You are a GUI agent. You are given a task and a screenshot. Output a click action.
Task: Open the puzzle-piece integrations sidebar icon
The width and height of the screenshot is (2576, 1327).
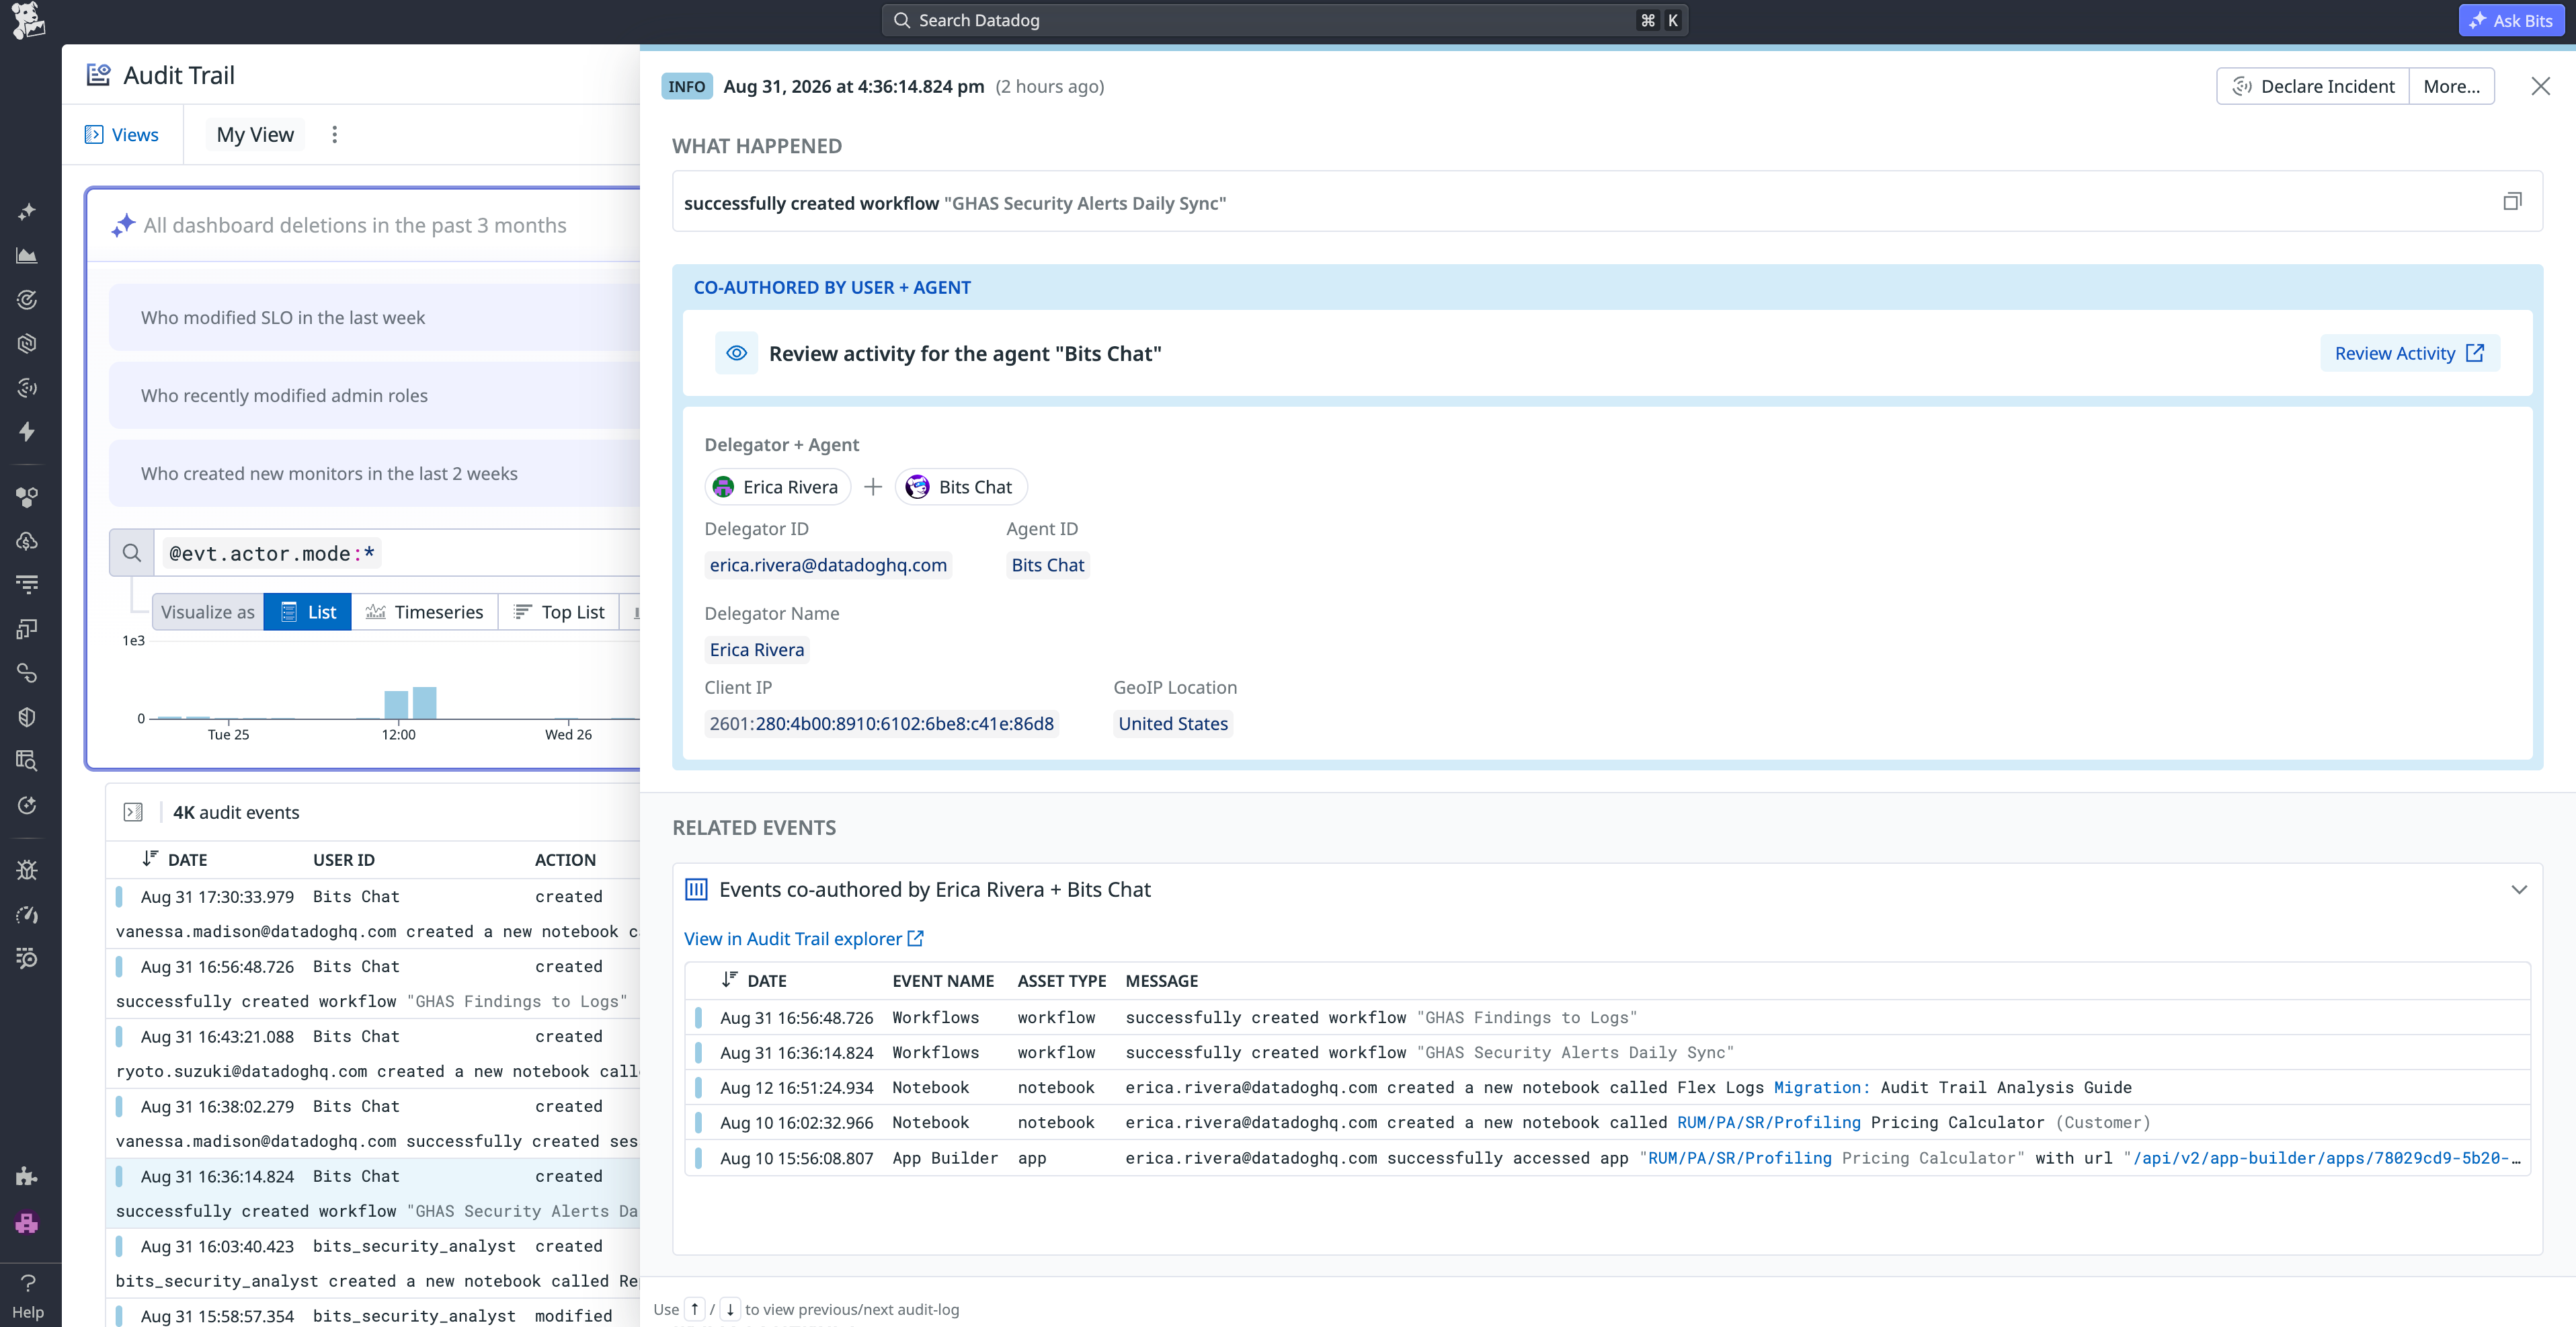[27, 1177]
